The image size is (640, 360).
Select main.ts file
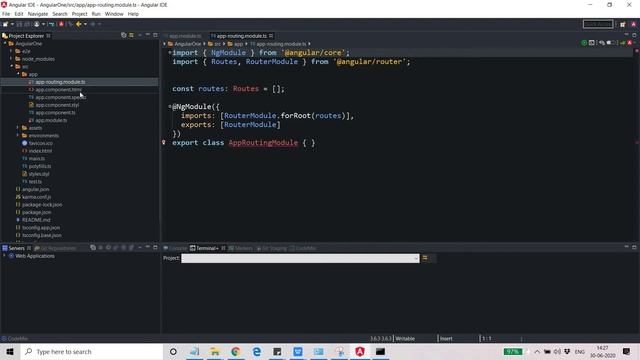click(37, 158)
